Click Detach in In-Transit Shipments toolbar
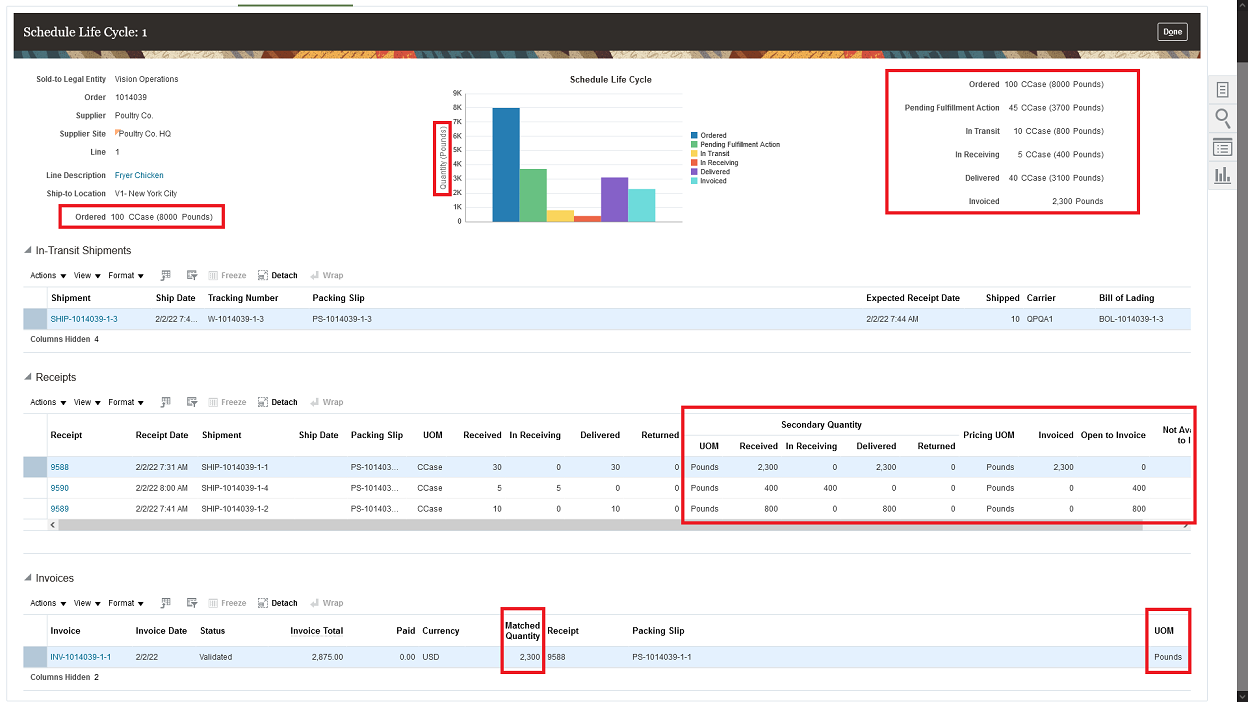The image size is (1248, 702). coord(278,275)
